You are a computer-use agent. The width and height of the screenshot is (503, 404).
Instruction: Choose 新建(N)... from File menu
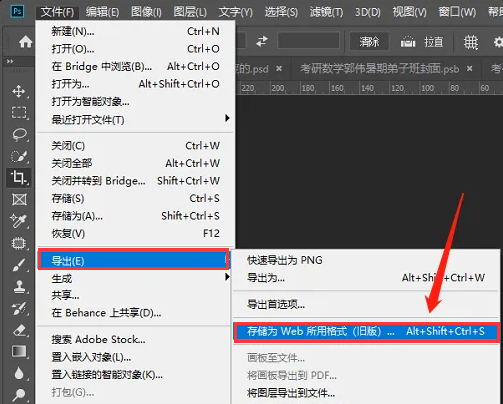pyautogui.click(x=136, y=31)
